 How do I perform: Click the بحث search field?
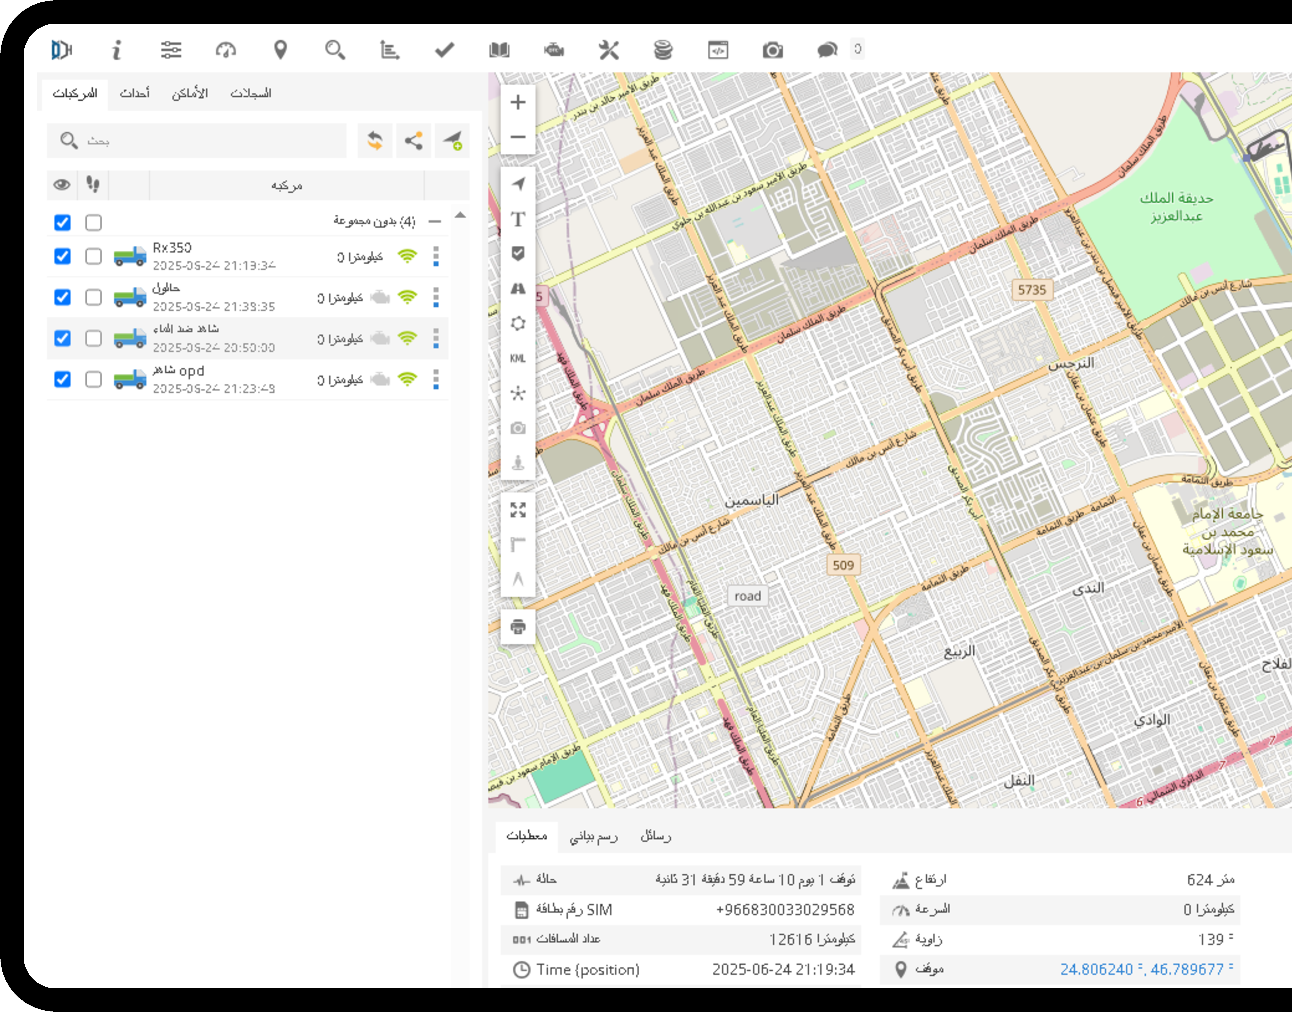[197, 141]
